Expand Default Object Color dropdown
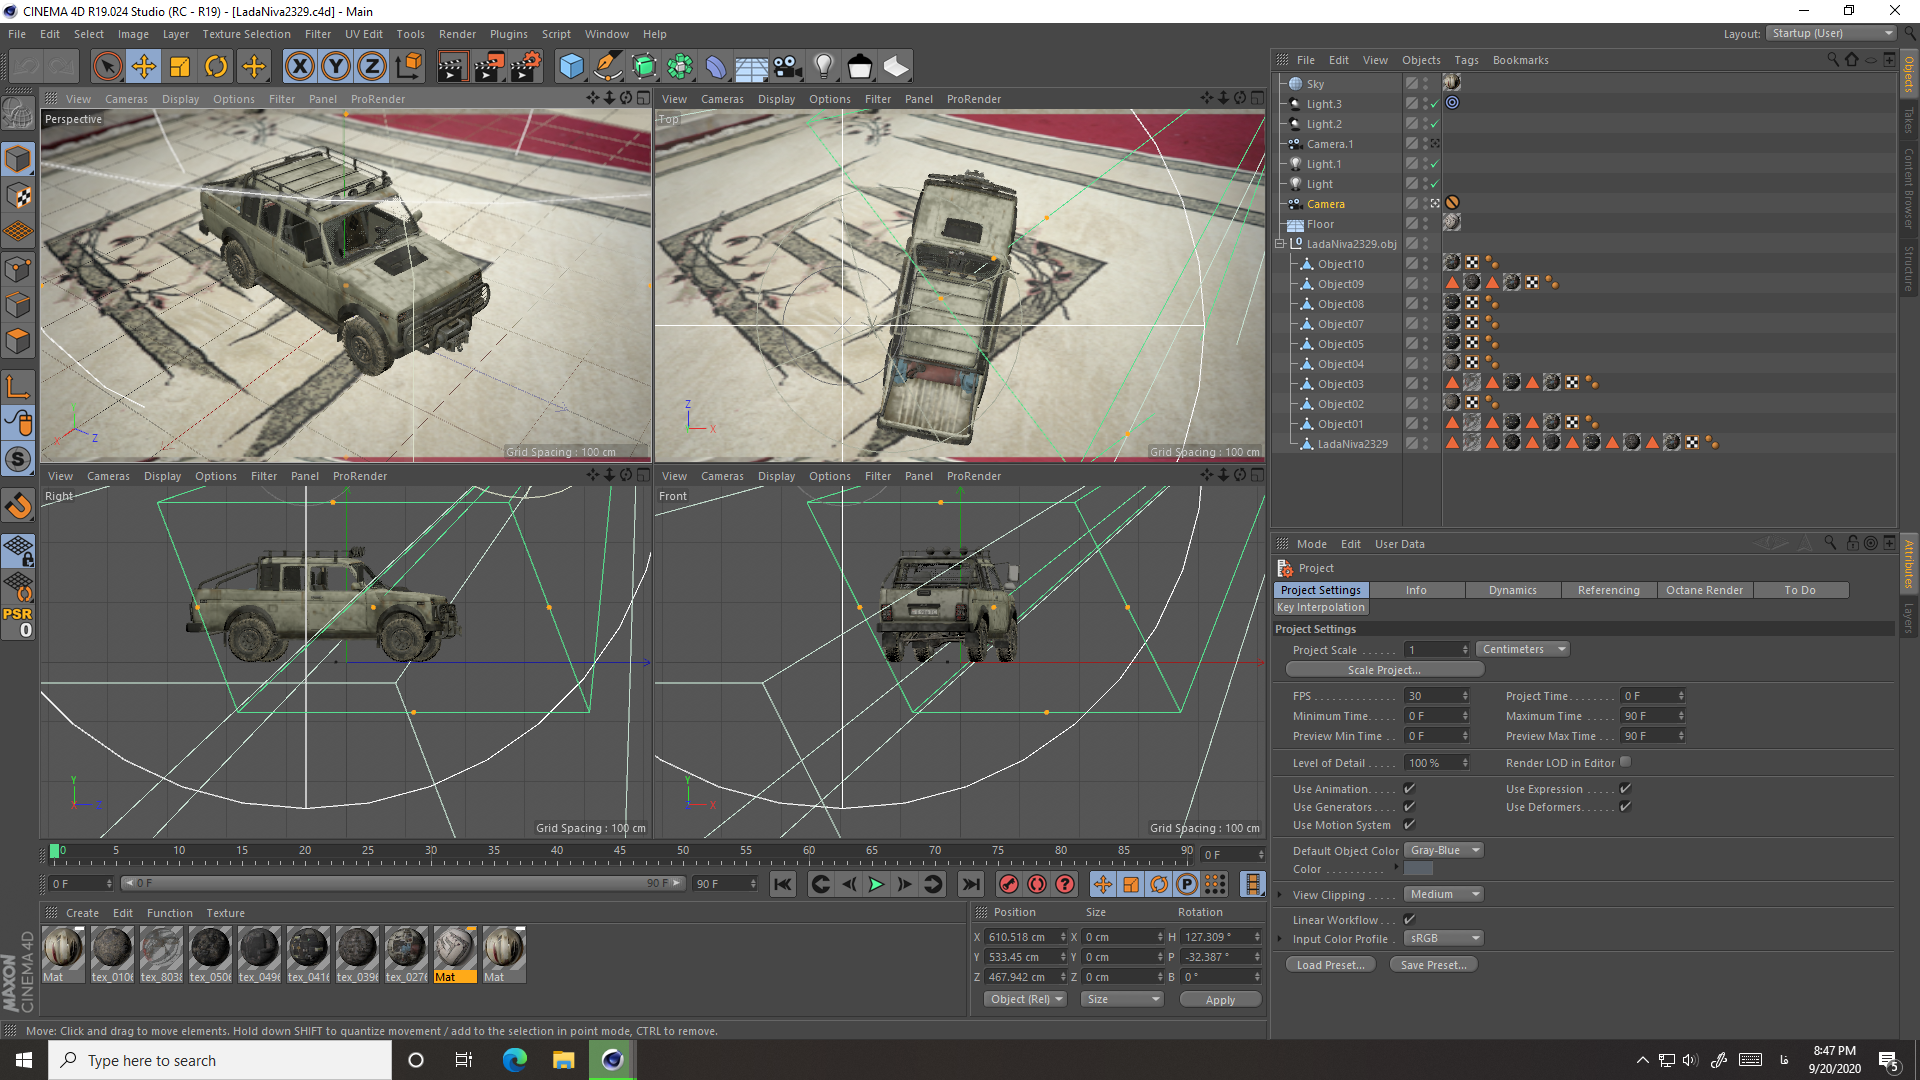This screenshot has width=1920, height=1080. 1476,849
